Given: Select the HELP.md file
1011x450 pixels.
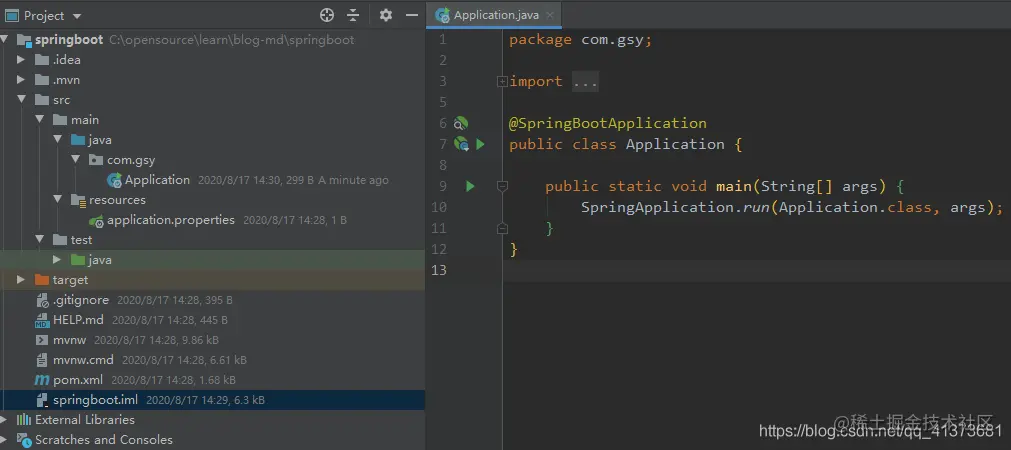Looking at the screenshot, I should pyautogui.click(x=78, y=320).
